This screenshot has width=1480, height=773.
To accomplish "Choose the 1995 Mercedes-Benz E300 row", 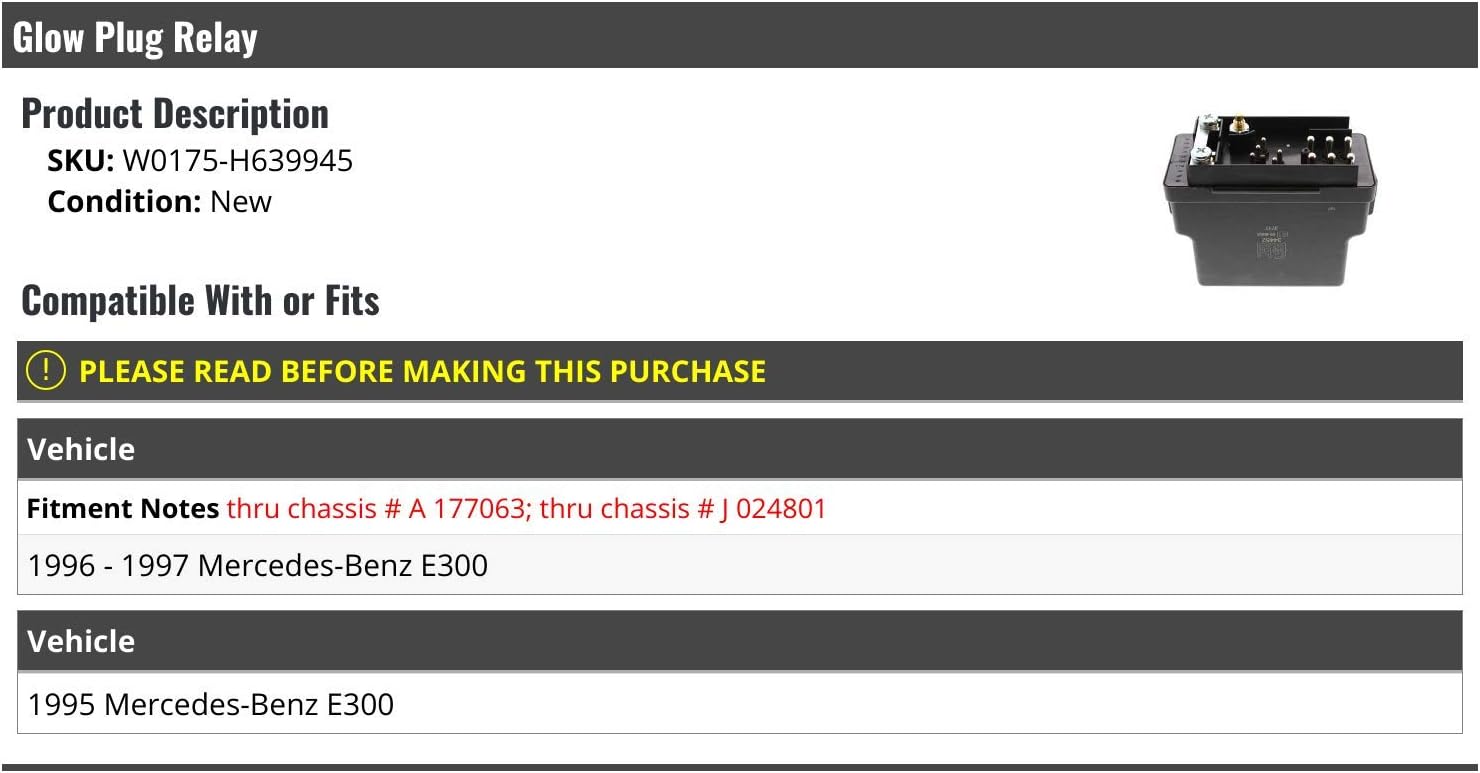I will pyautogui.click(x=211, y=704).
